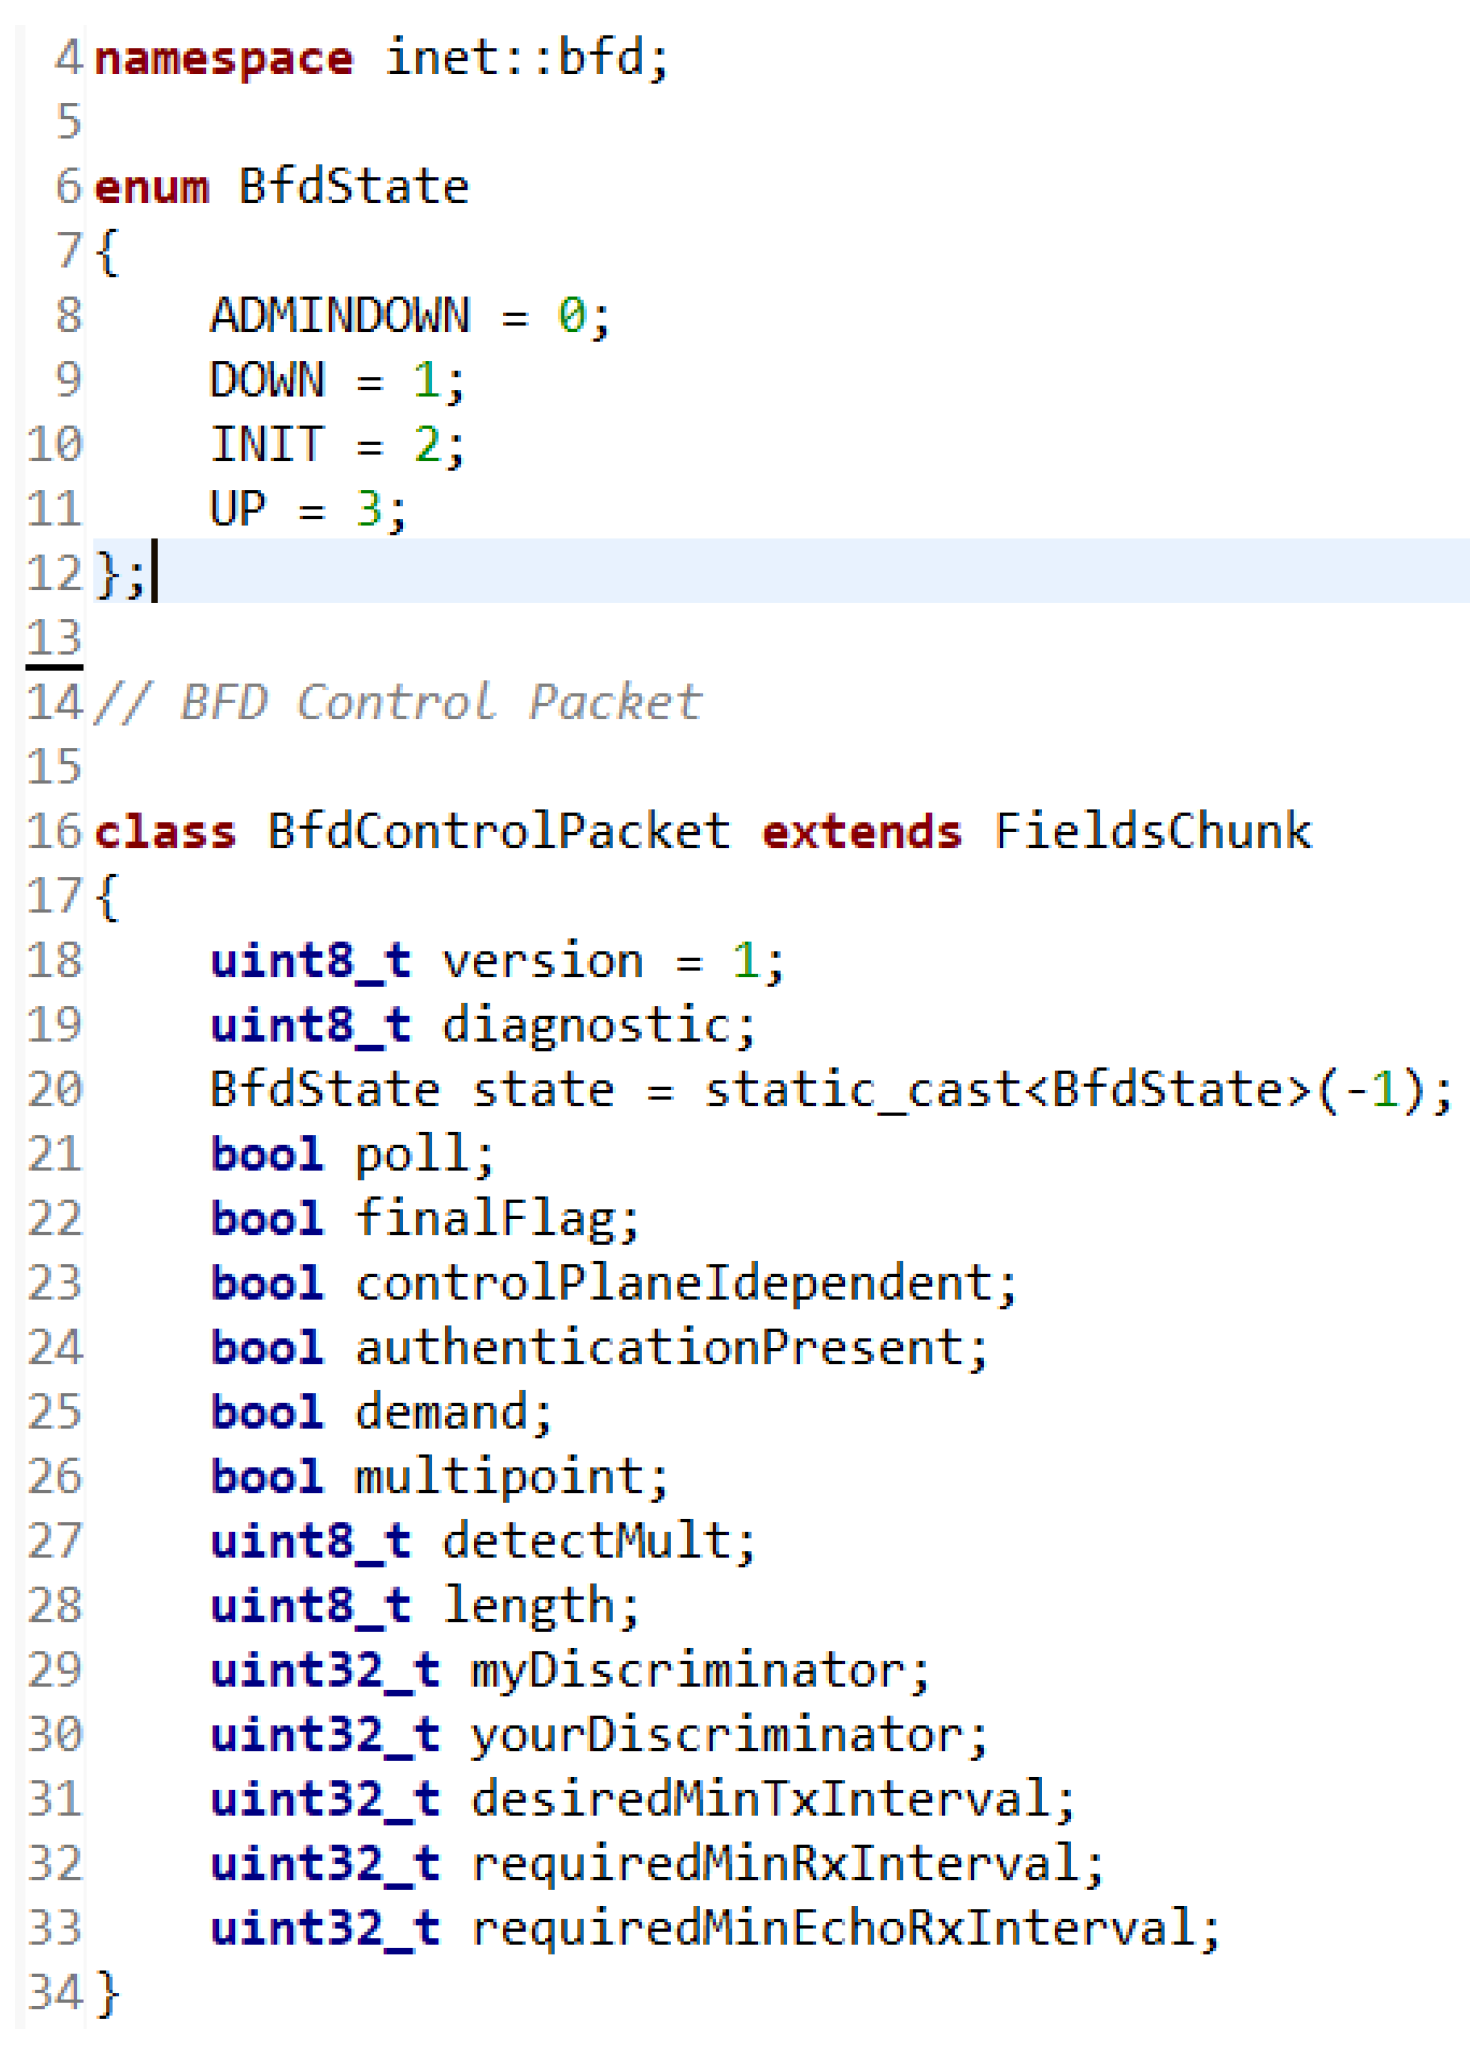1470x2062 pixels.
Task: Click the finalFlag field name
Action: (485, 1218)
